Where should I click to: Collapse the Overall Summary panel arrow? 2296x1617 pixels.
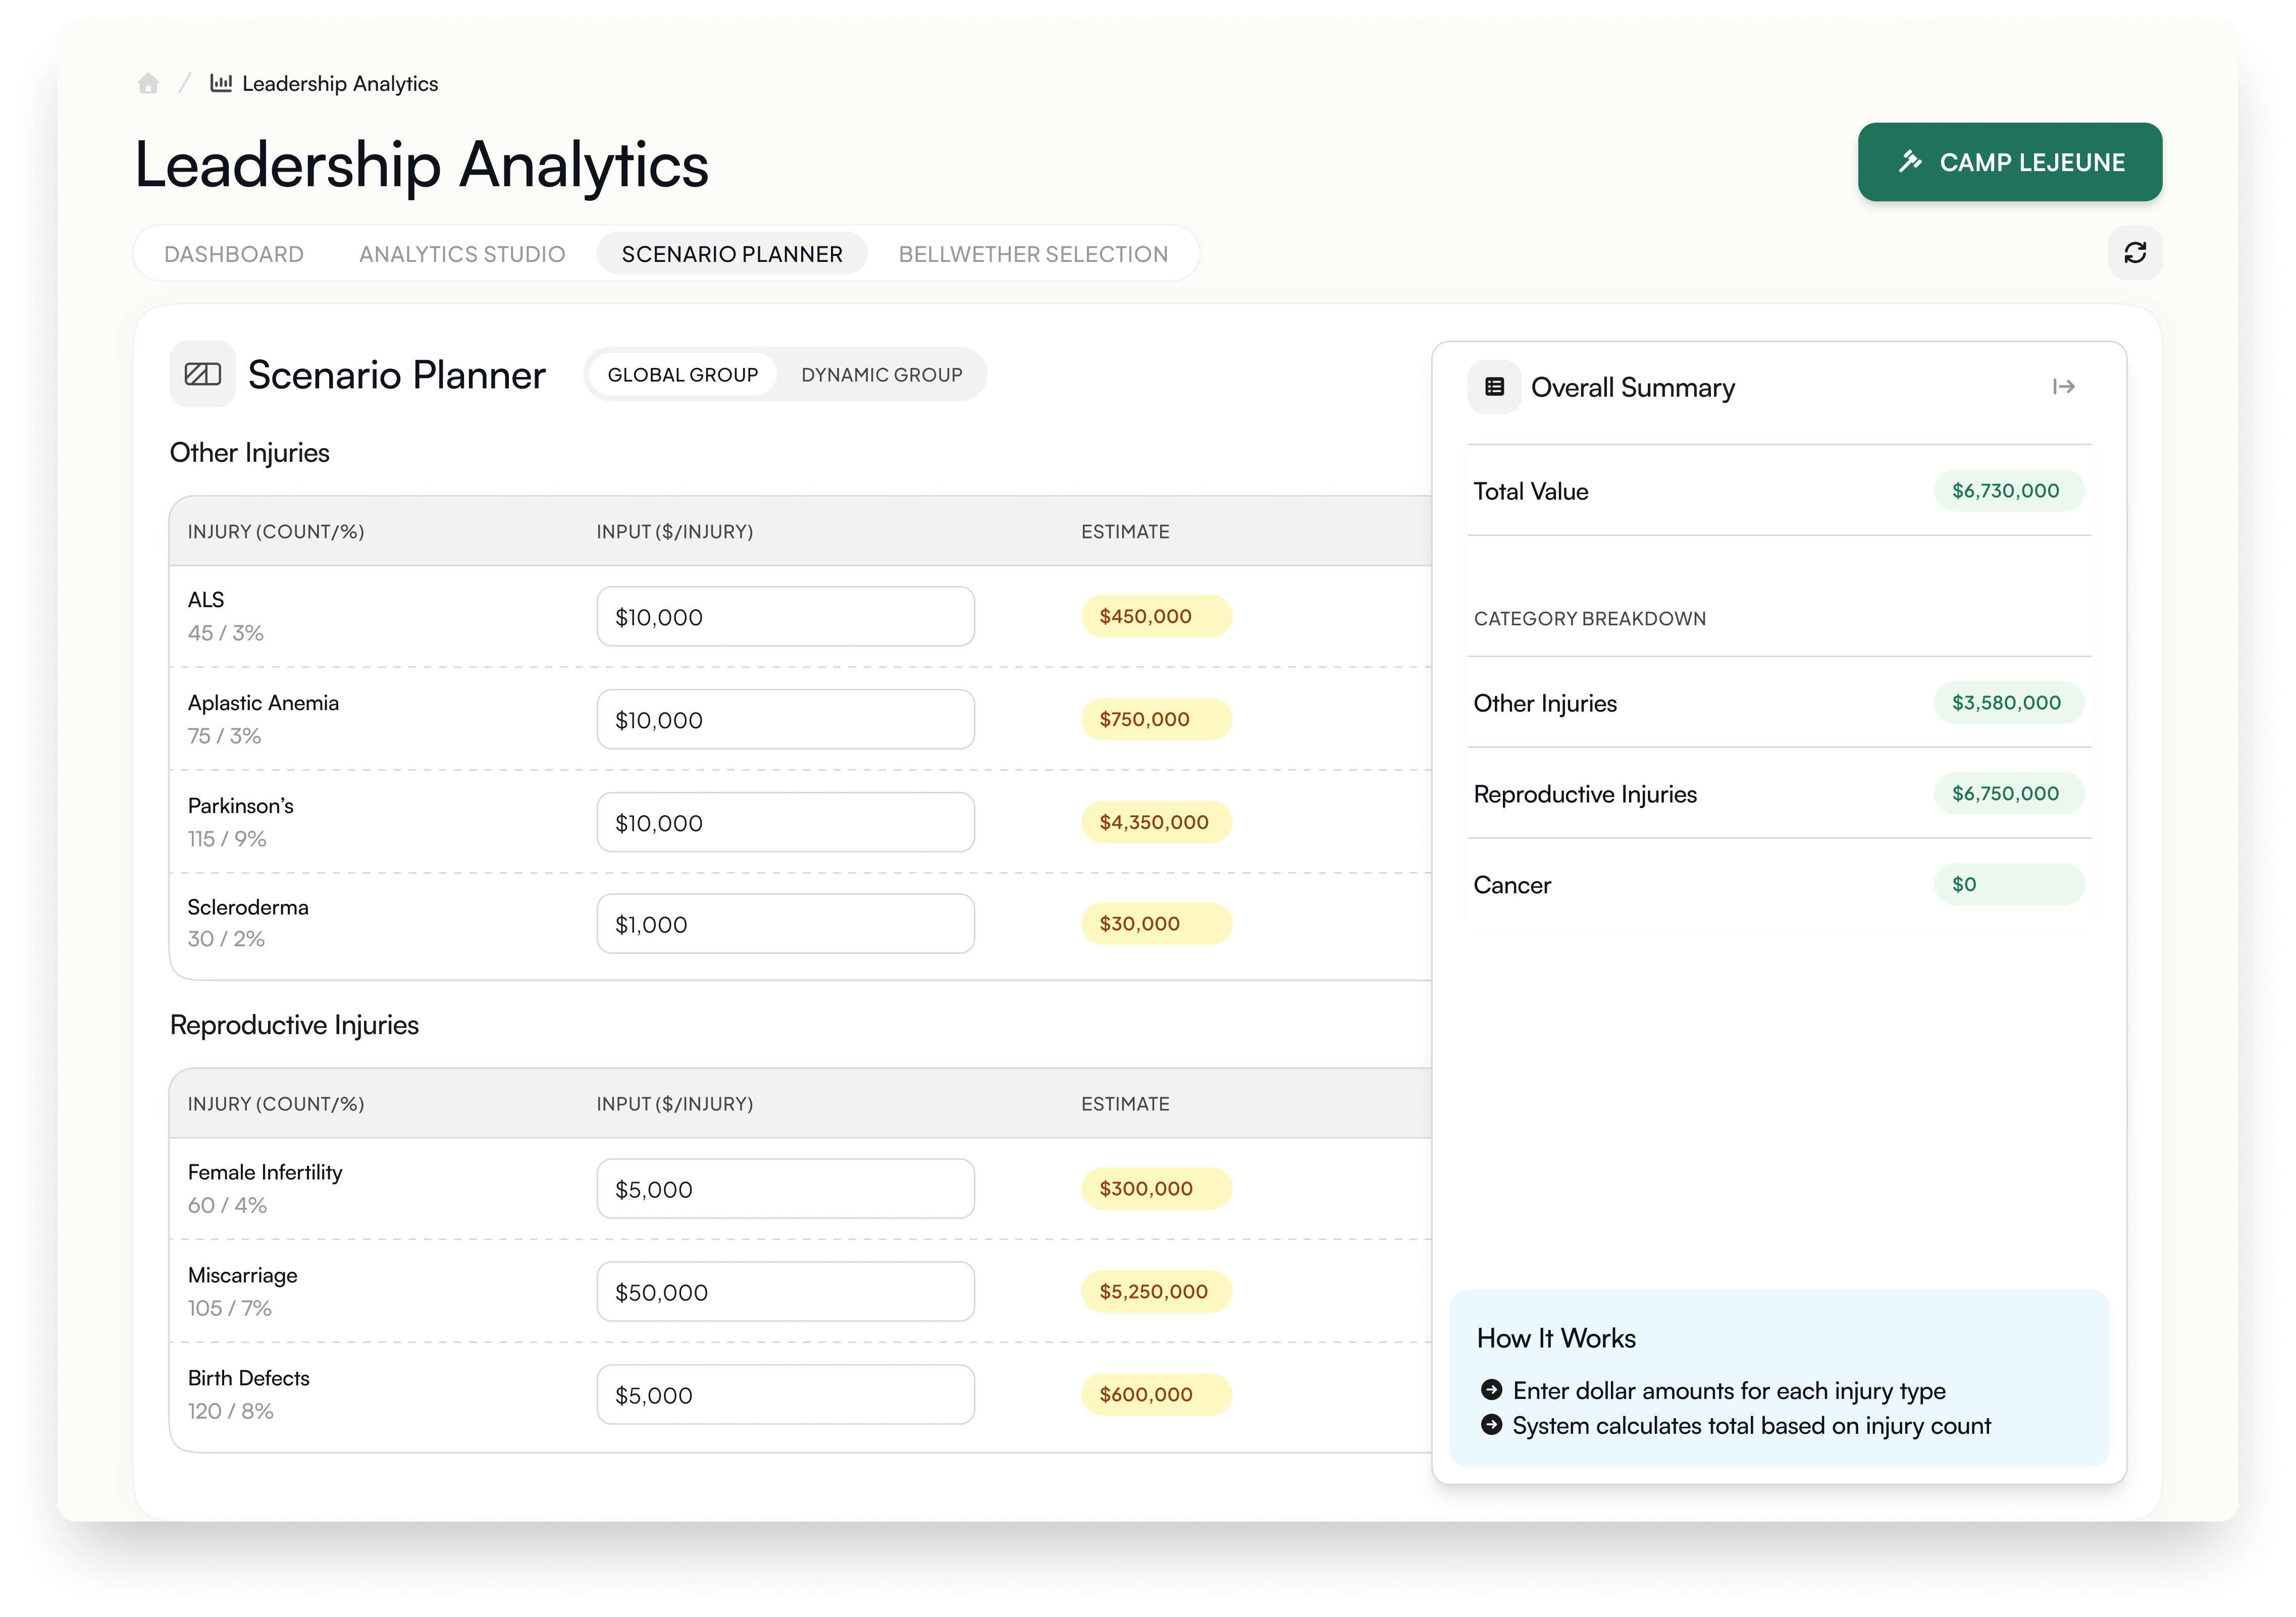[x=2063, y=387]
